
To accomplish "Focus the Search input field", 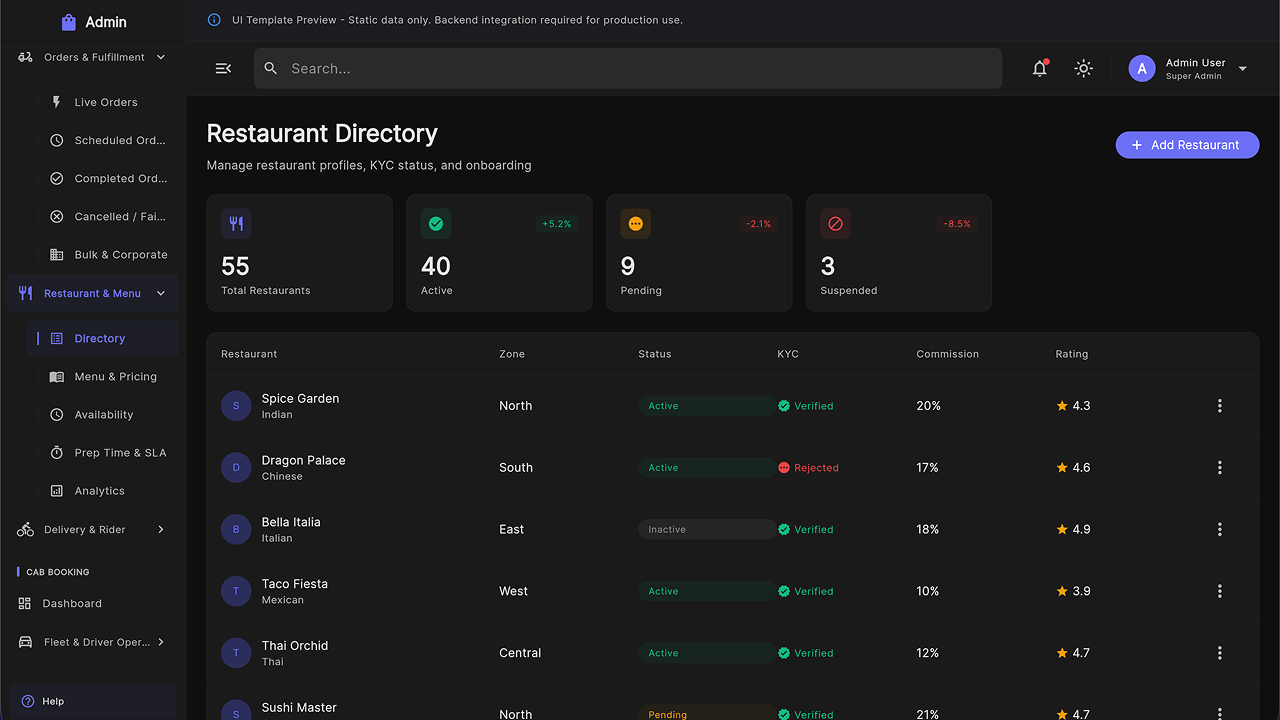I will point(628,68).
